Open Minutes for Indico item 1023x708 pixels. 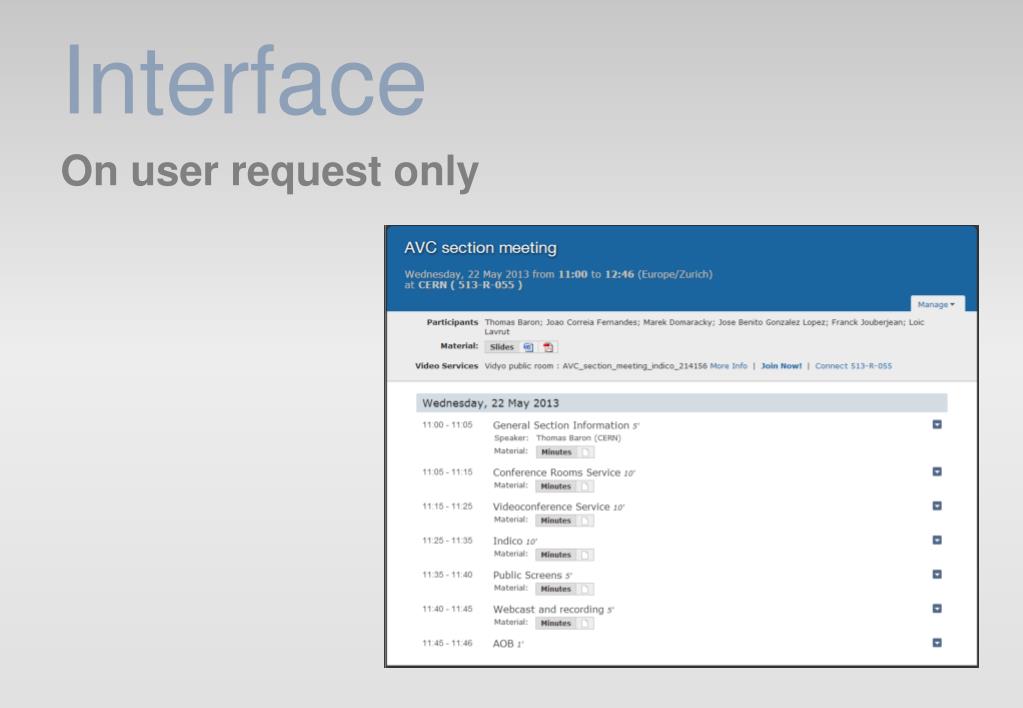[556, 555]
